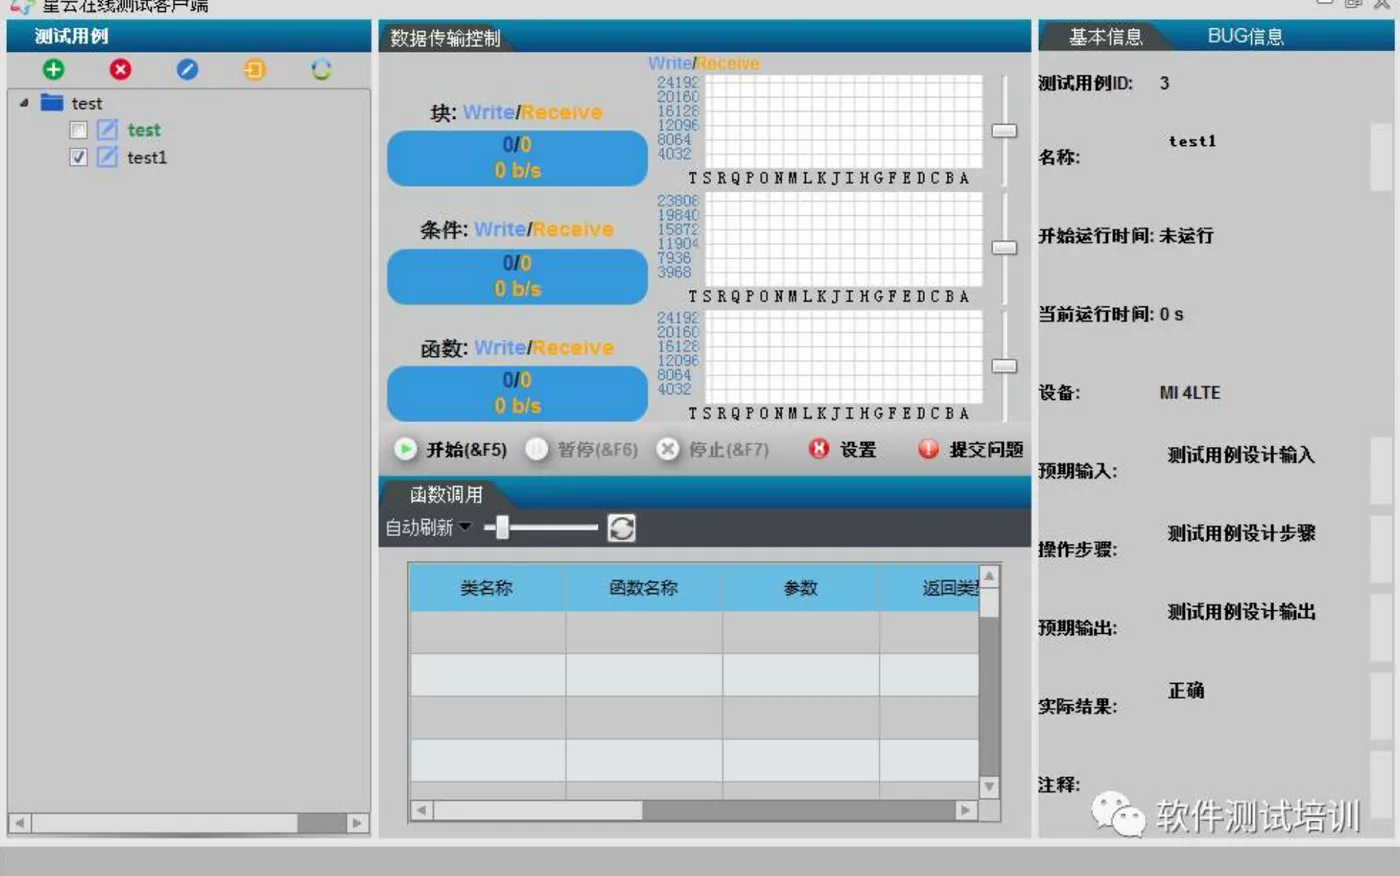Click the function table scroll left arrow
The width and height of the screenshot is (1400, 876).
(422, 810)
